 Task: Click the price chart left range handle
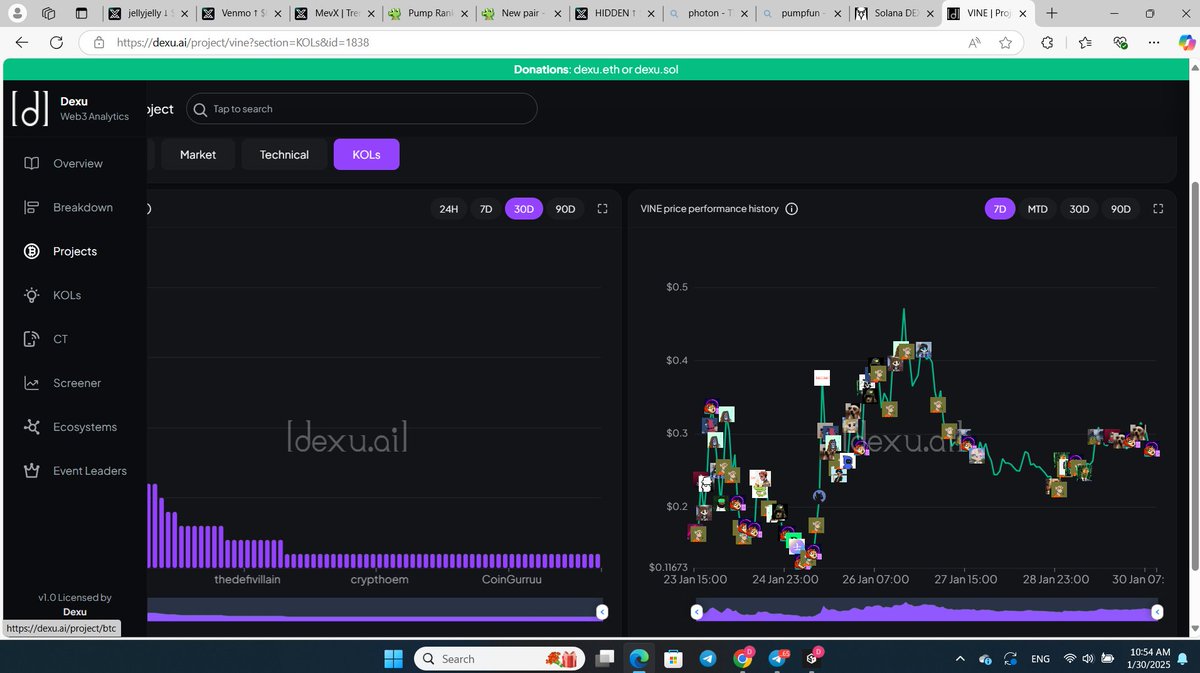point(697,612)
